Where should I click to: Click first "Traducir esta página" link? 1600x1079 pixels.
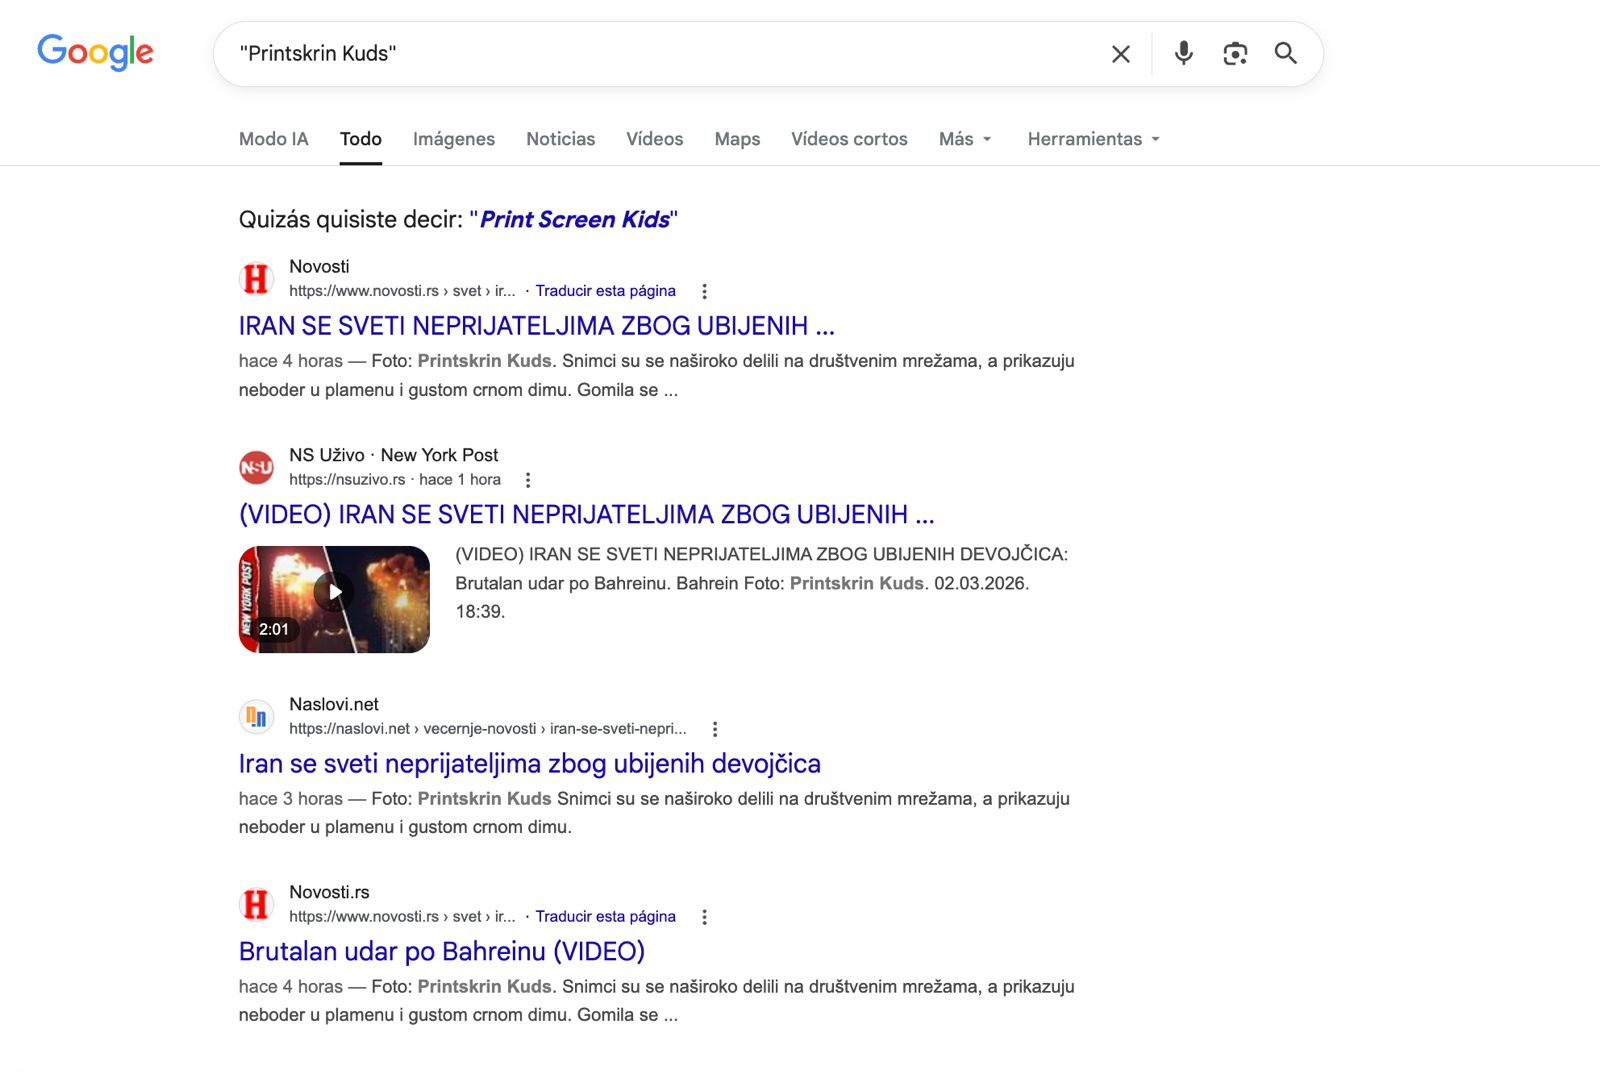605,291
